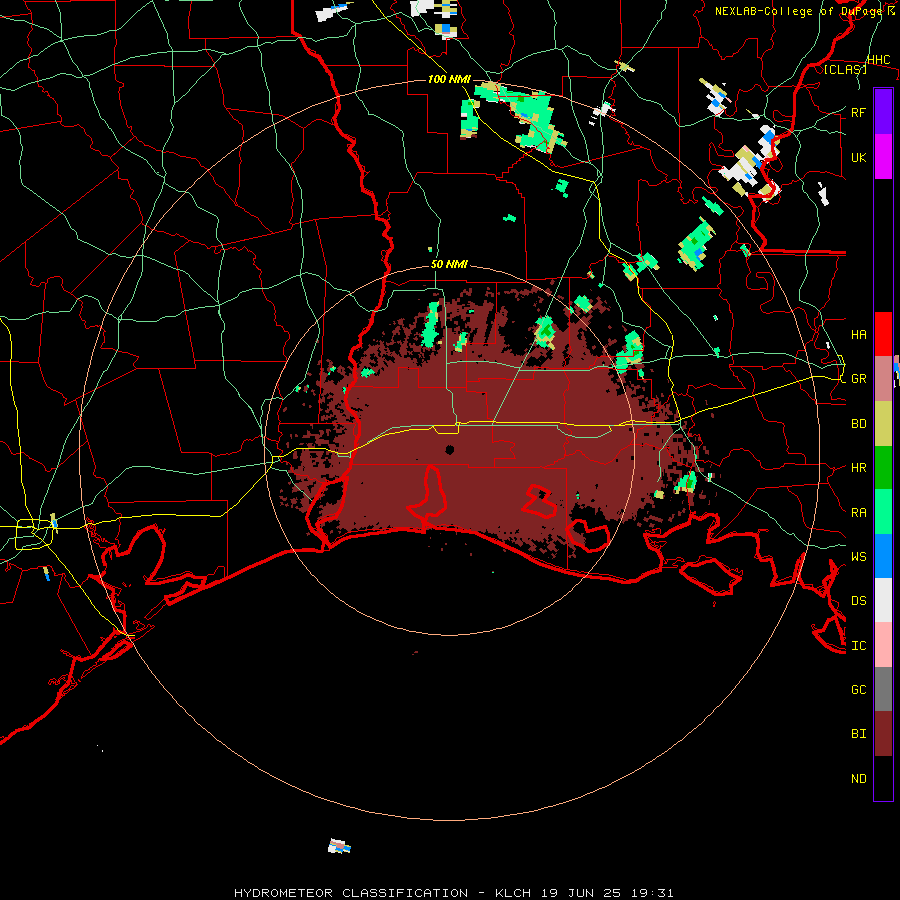Viewport: 900px width, 900px height.
Task: Click the ND legend label
Action: coord(858,779)
